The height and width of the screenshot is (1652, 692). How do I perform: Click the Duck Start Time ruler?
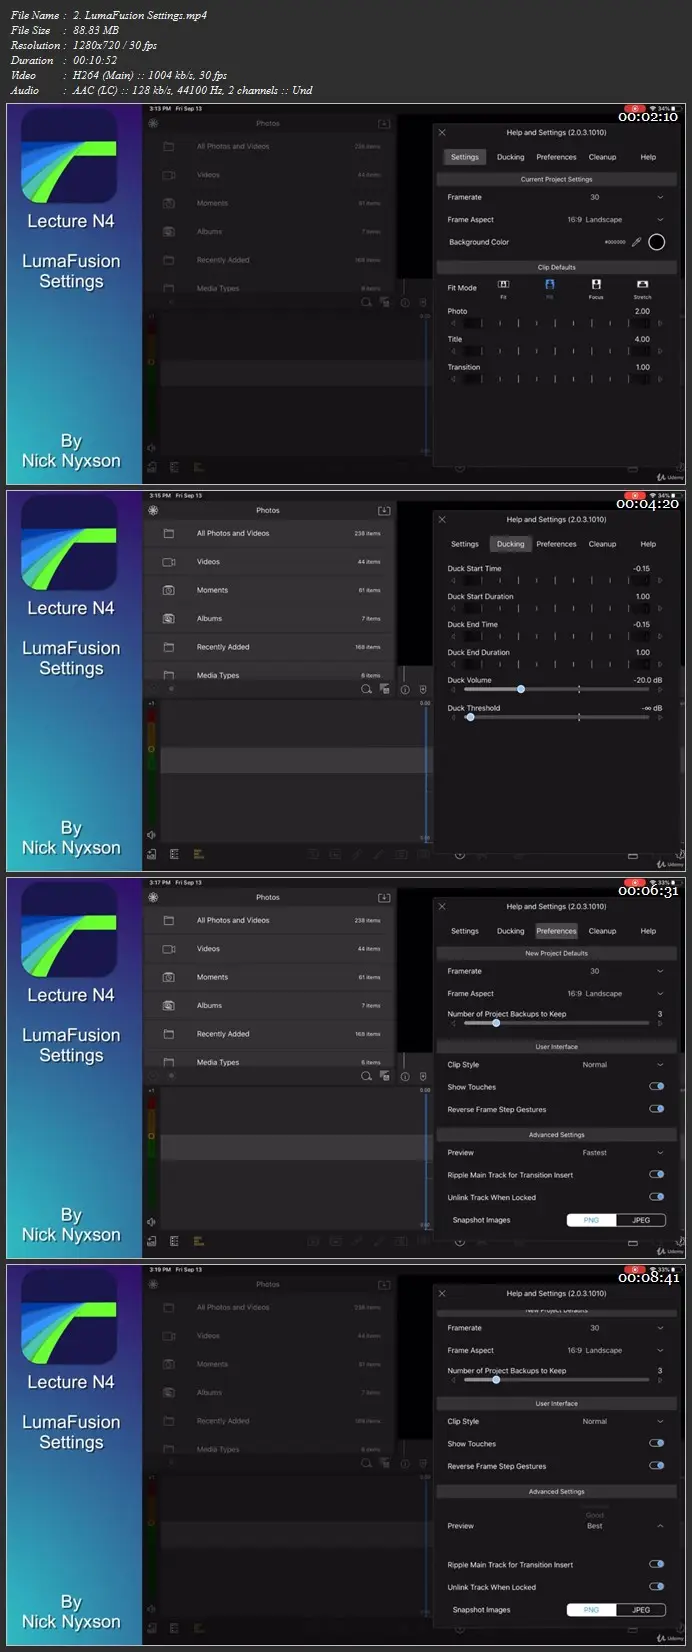tap(556, 580)
